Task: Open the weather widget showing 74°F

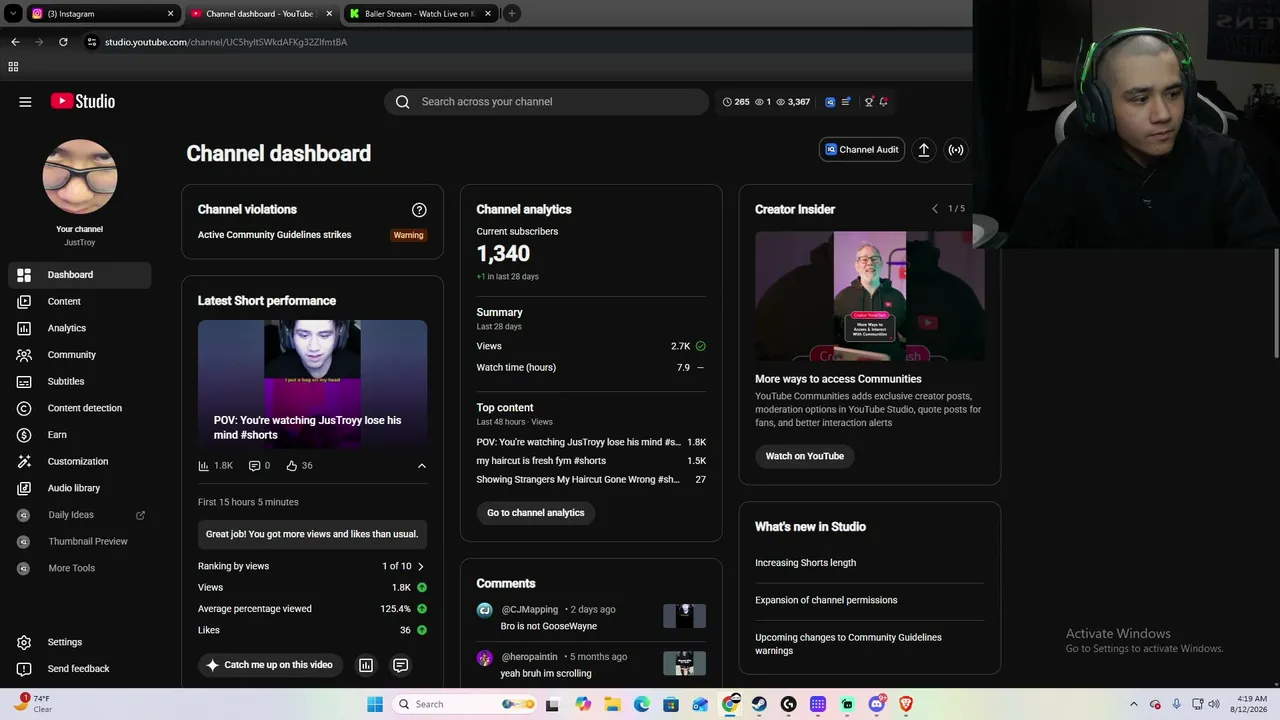Action: 34,703
